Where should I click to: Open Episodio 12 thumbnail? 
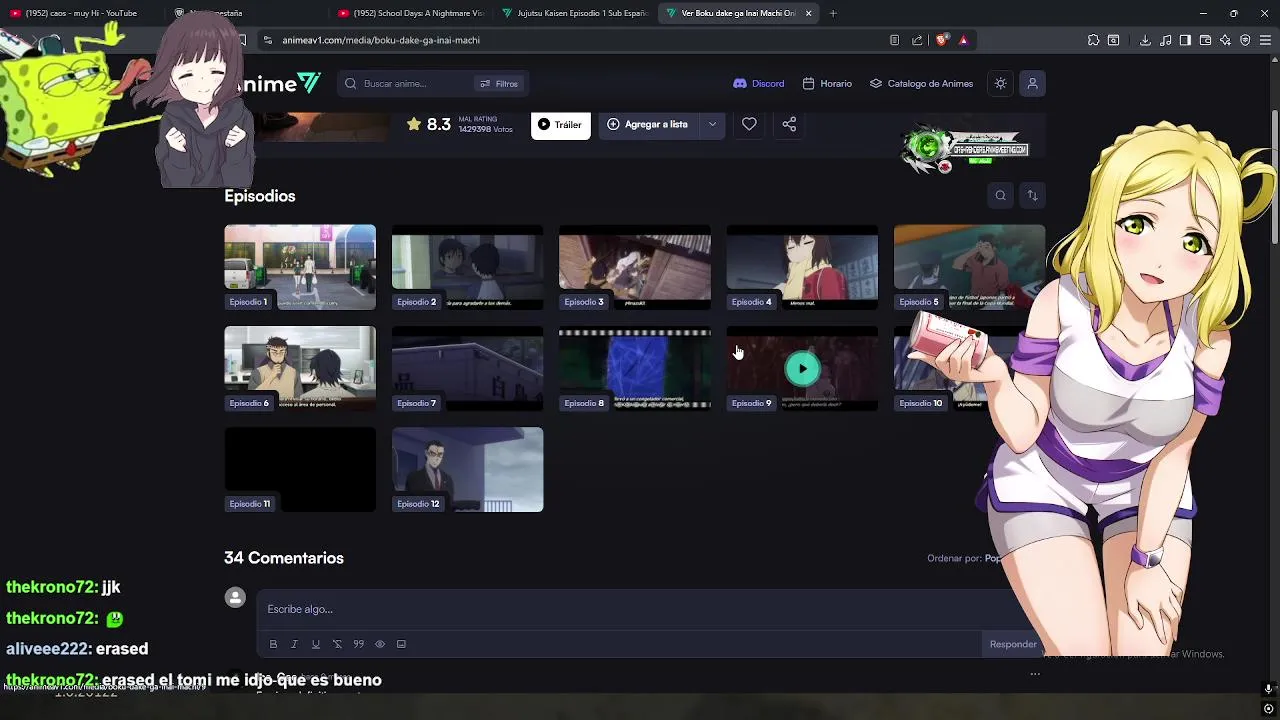click(467, 470)
